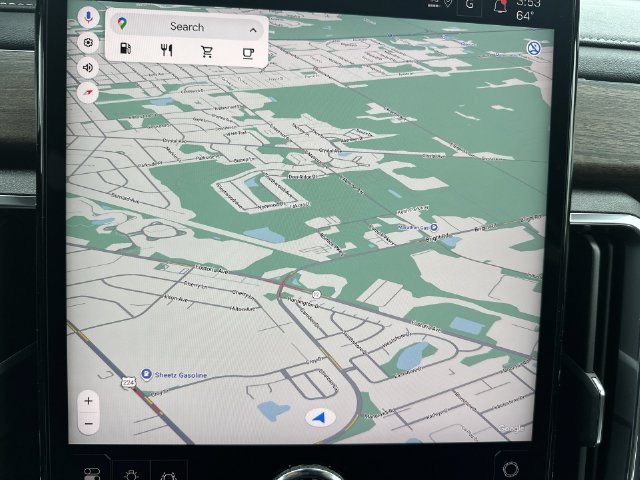This screenshot has width=640, height=480.
Task: Tap the Sheetz Gasoline label
Action: [181, 375]
